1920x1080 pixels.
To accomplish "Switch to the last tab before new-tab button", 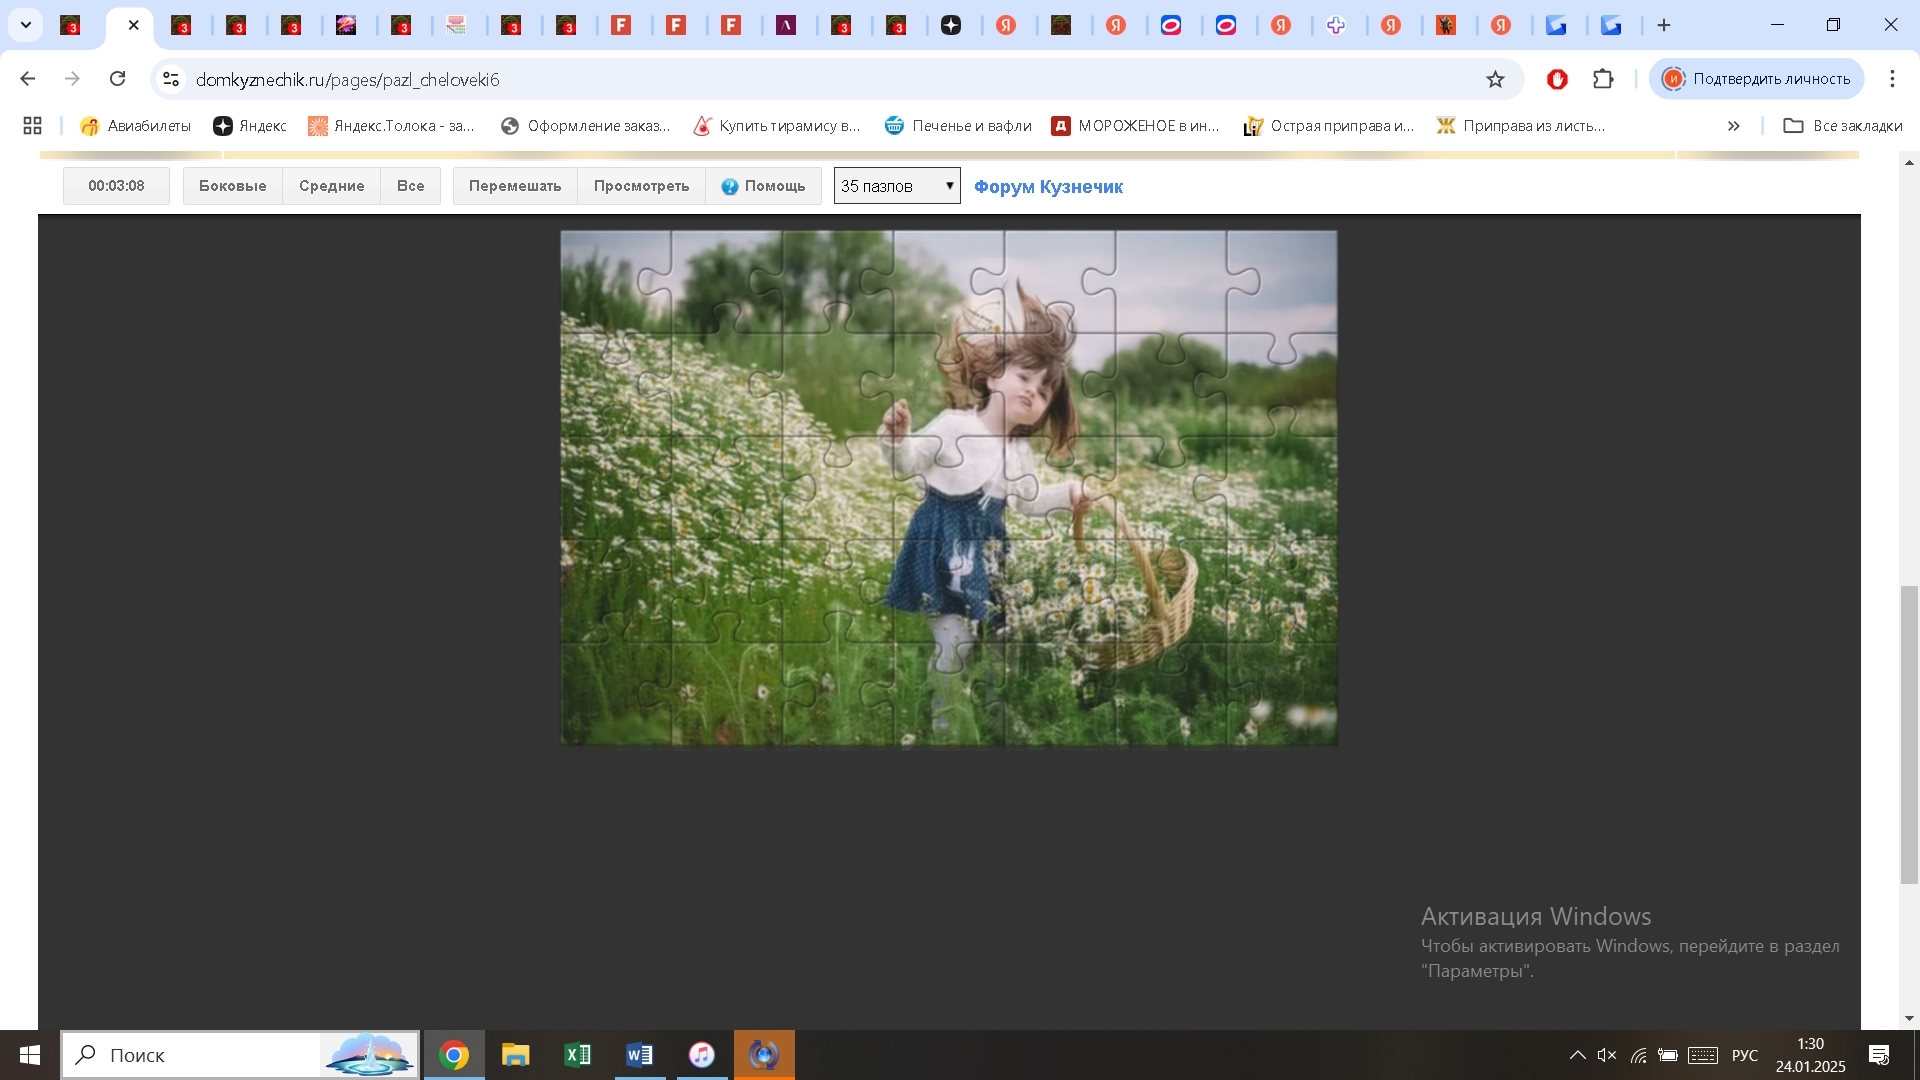I will (x=1612, y=25).
